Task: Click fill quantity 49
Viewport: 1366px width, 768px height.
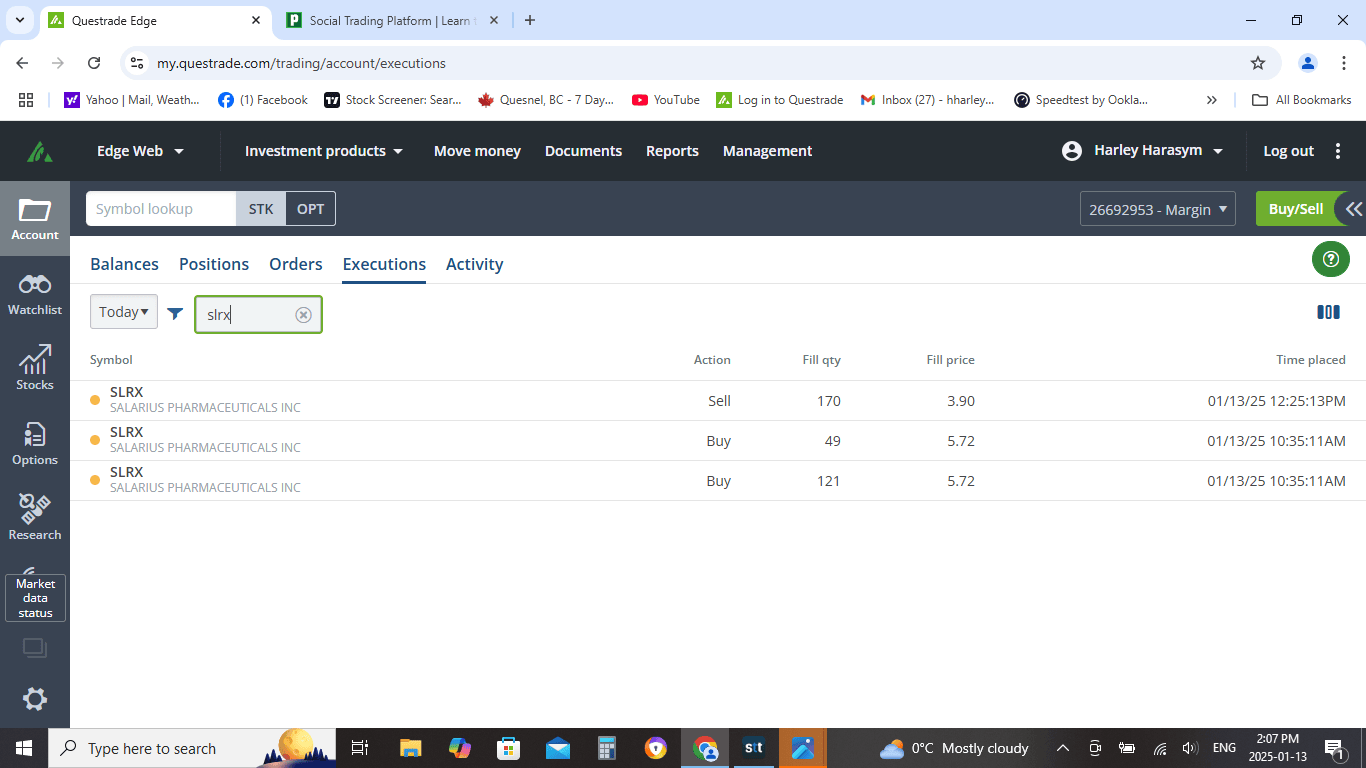Action: pyautogui.click(x=832, y=441)
